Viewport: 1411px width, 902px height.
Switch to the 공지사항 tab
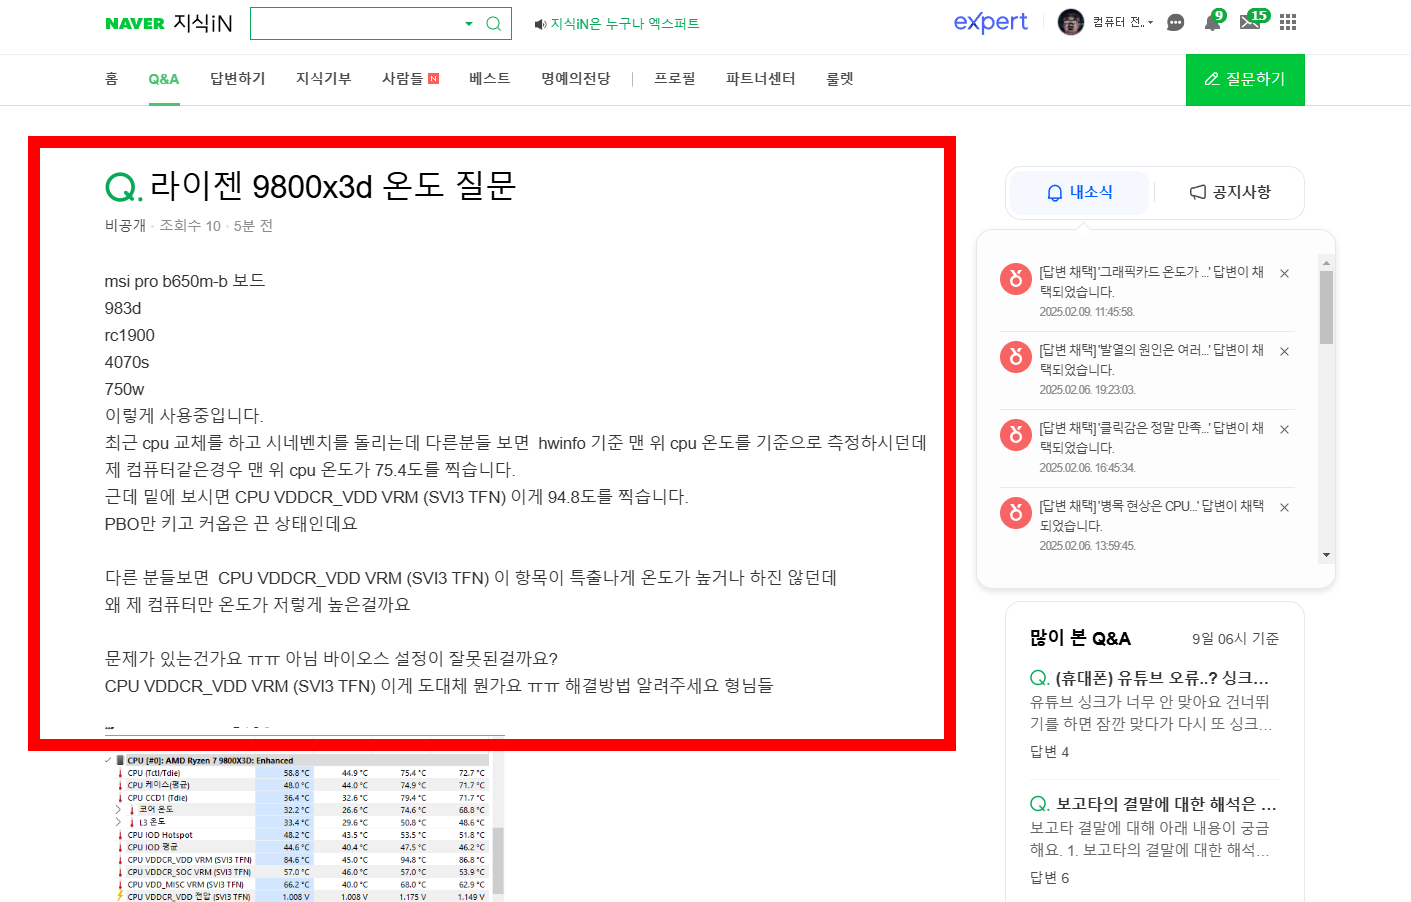pyautogui.click(x=1230, y=192)
